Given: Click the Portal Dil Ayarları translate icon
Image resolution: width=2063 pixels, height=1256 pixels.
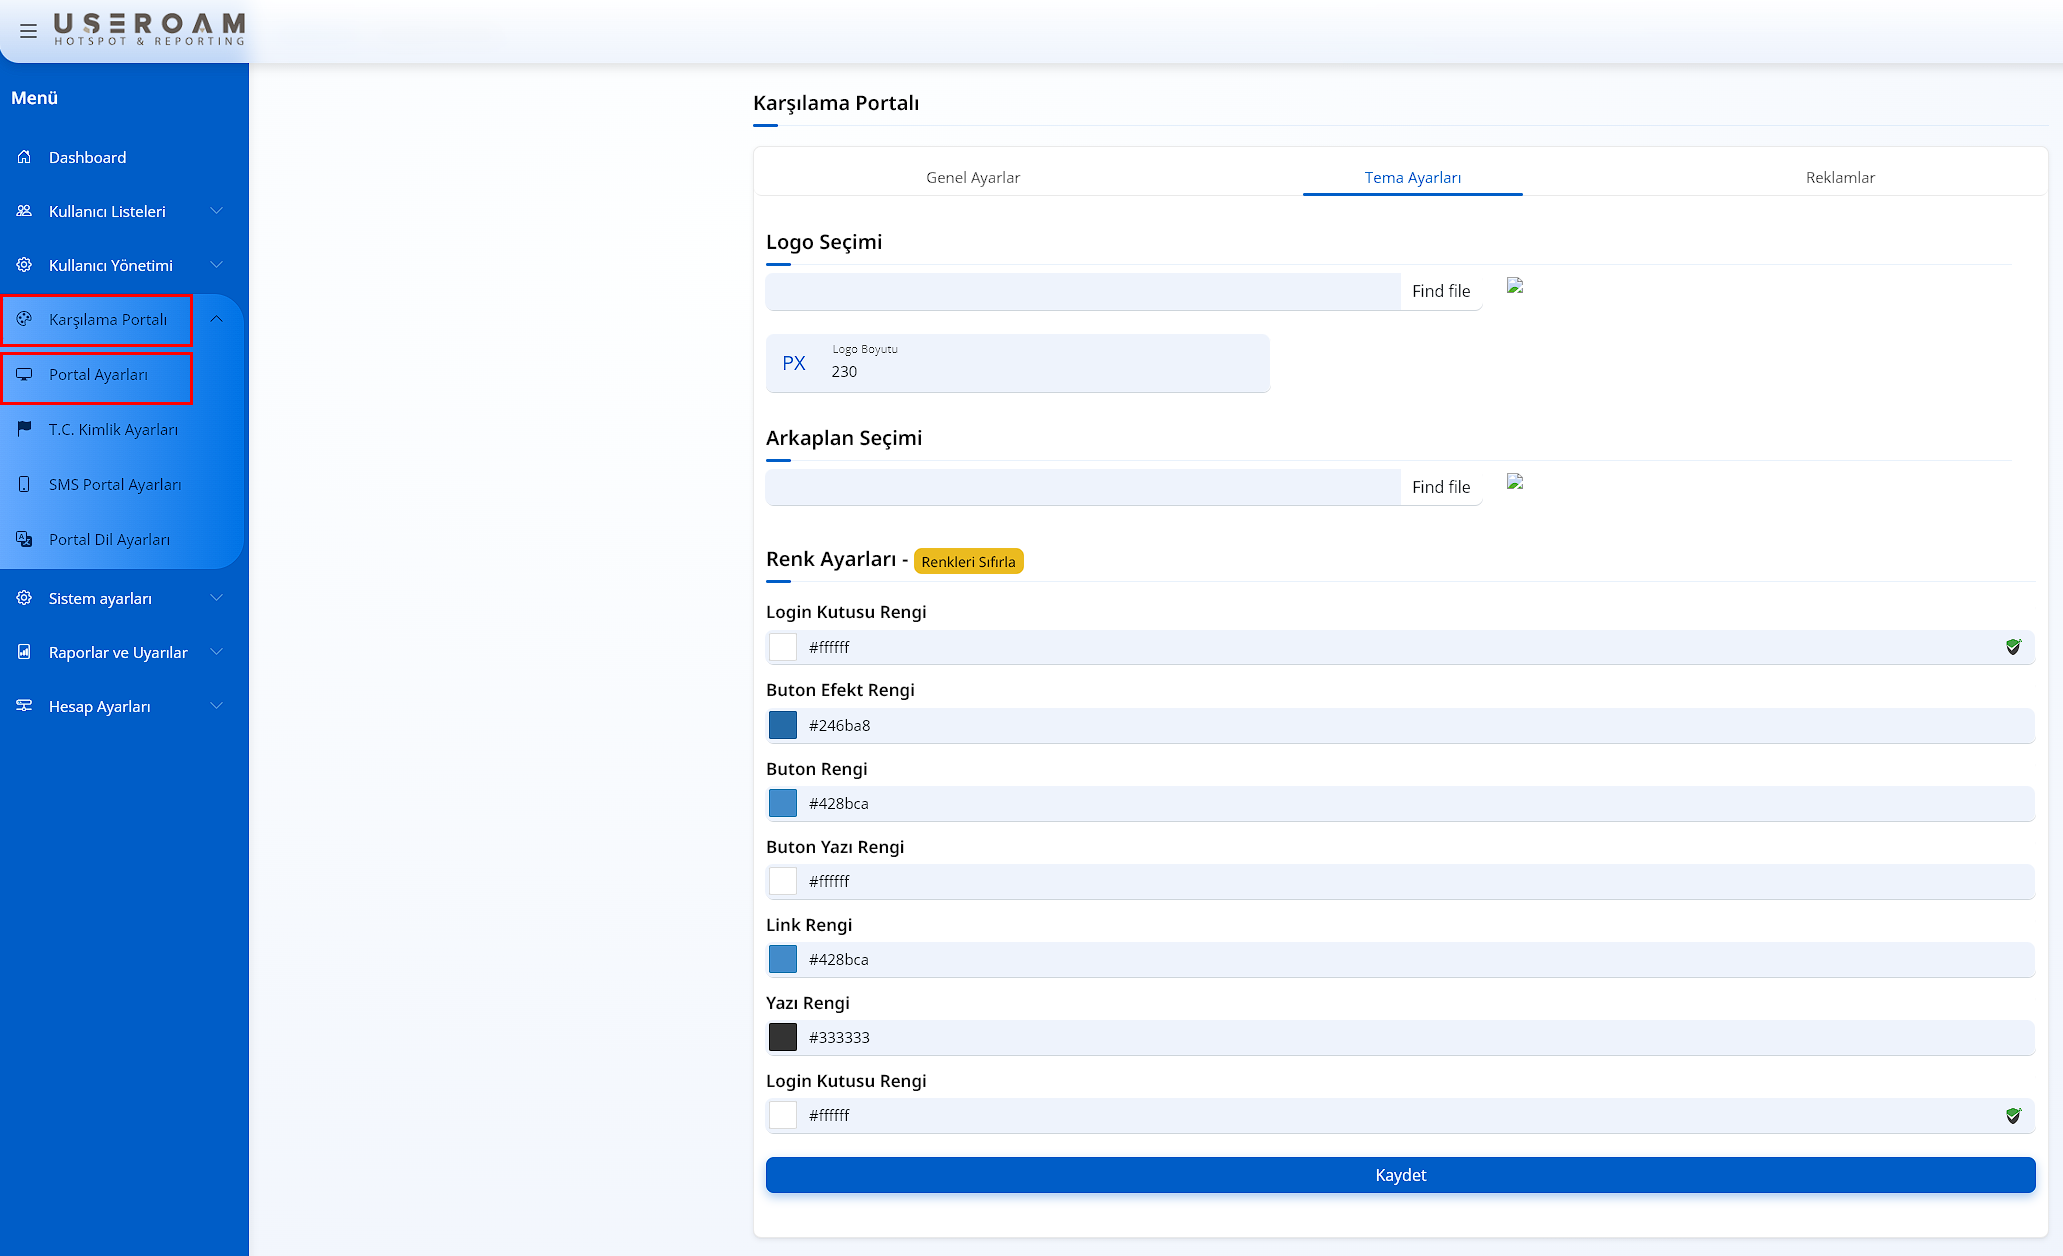Looking at the screenshot, I should pos(24,539).
